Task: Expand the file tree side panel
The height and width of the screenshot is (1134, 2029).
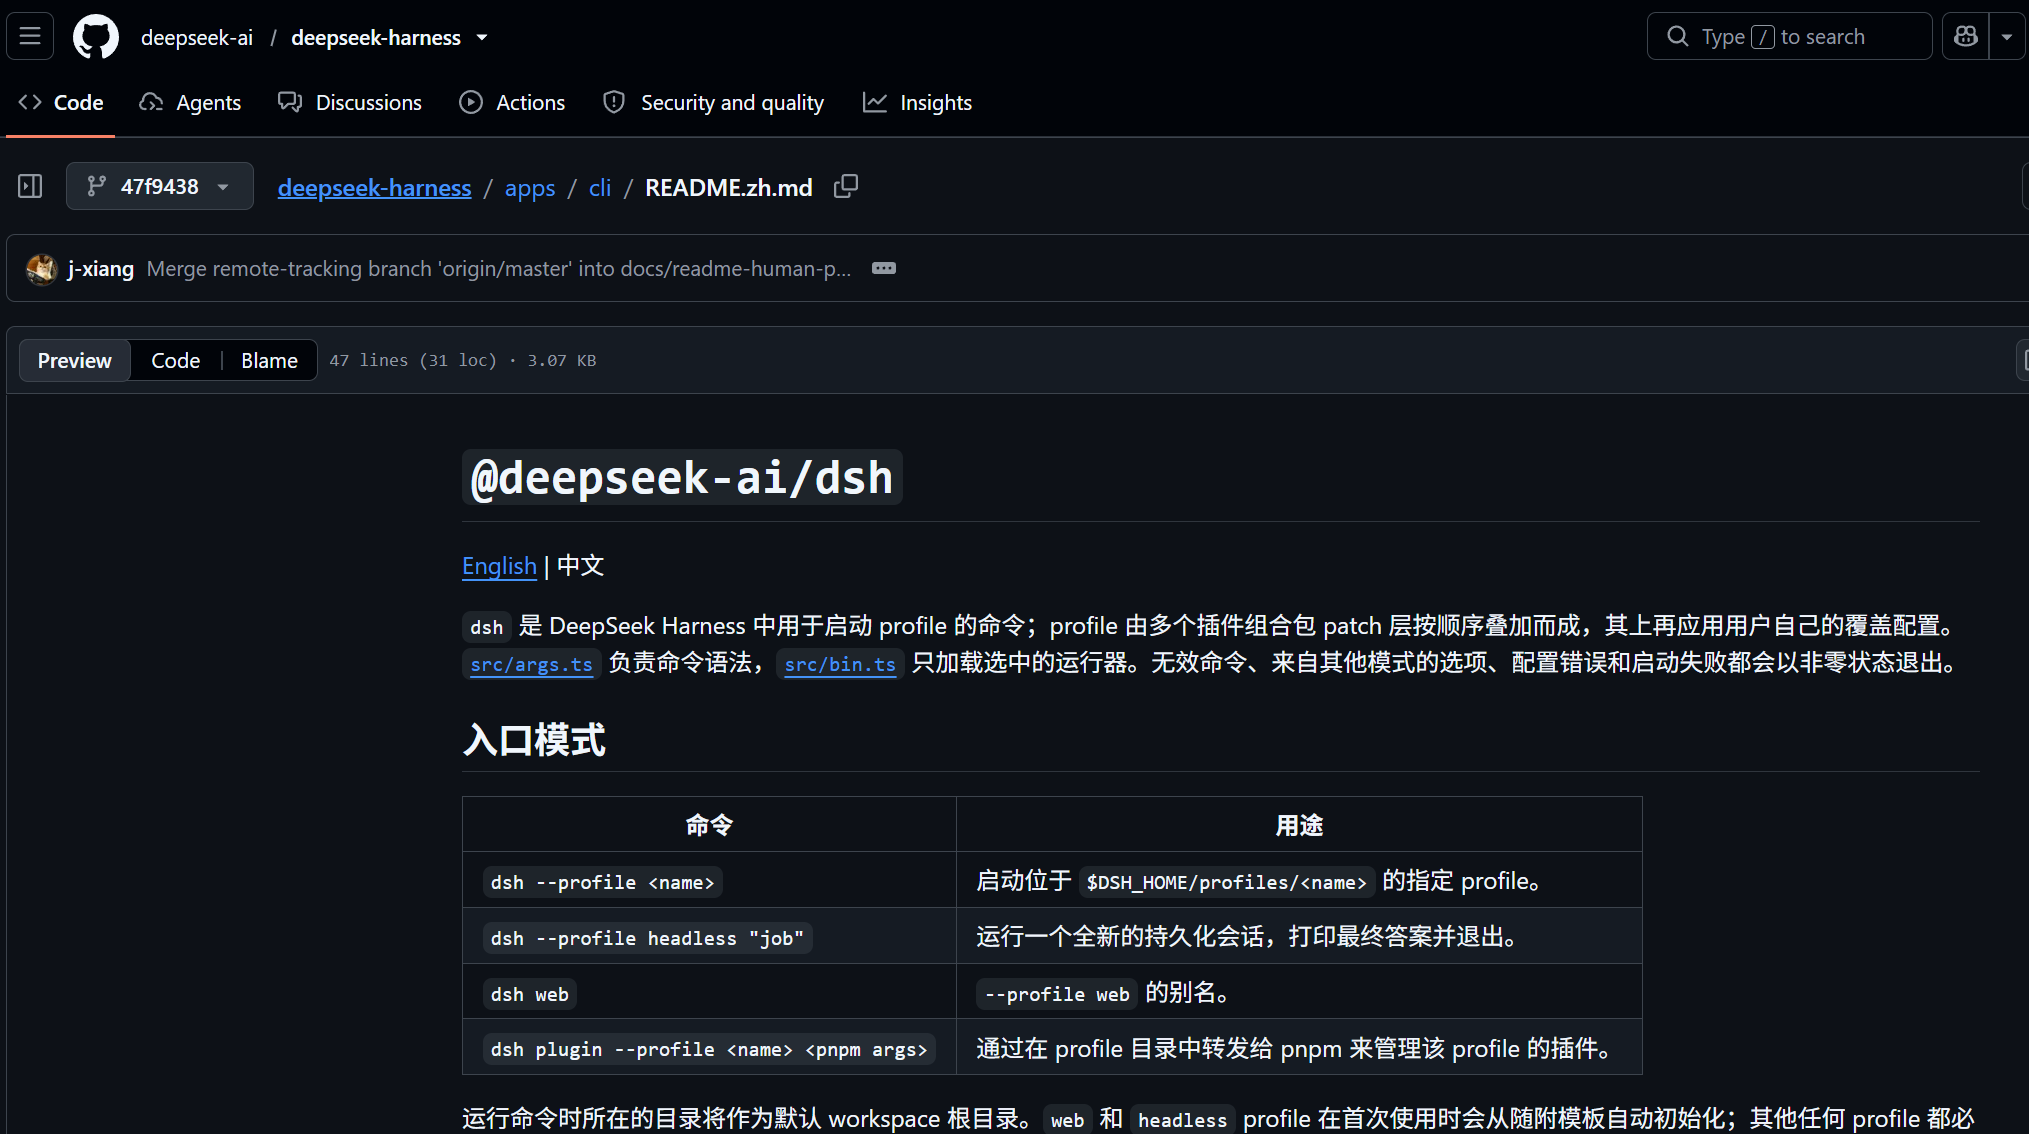Action: click(30, 187)
